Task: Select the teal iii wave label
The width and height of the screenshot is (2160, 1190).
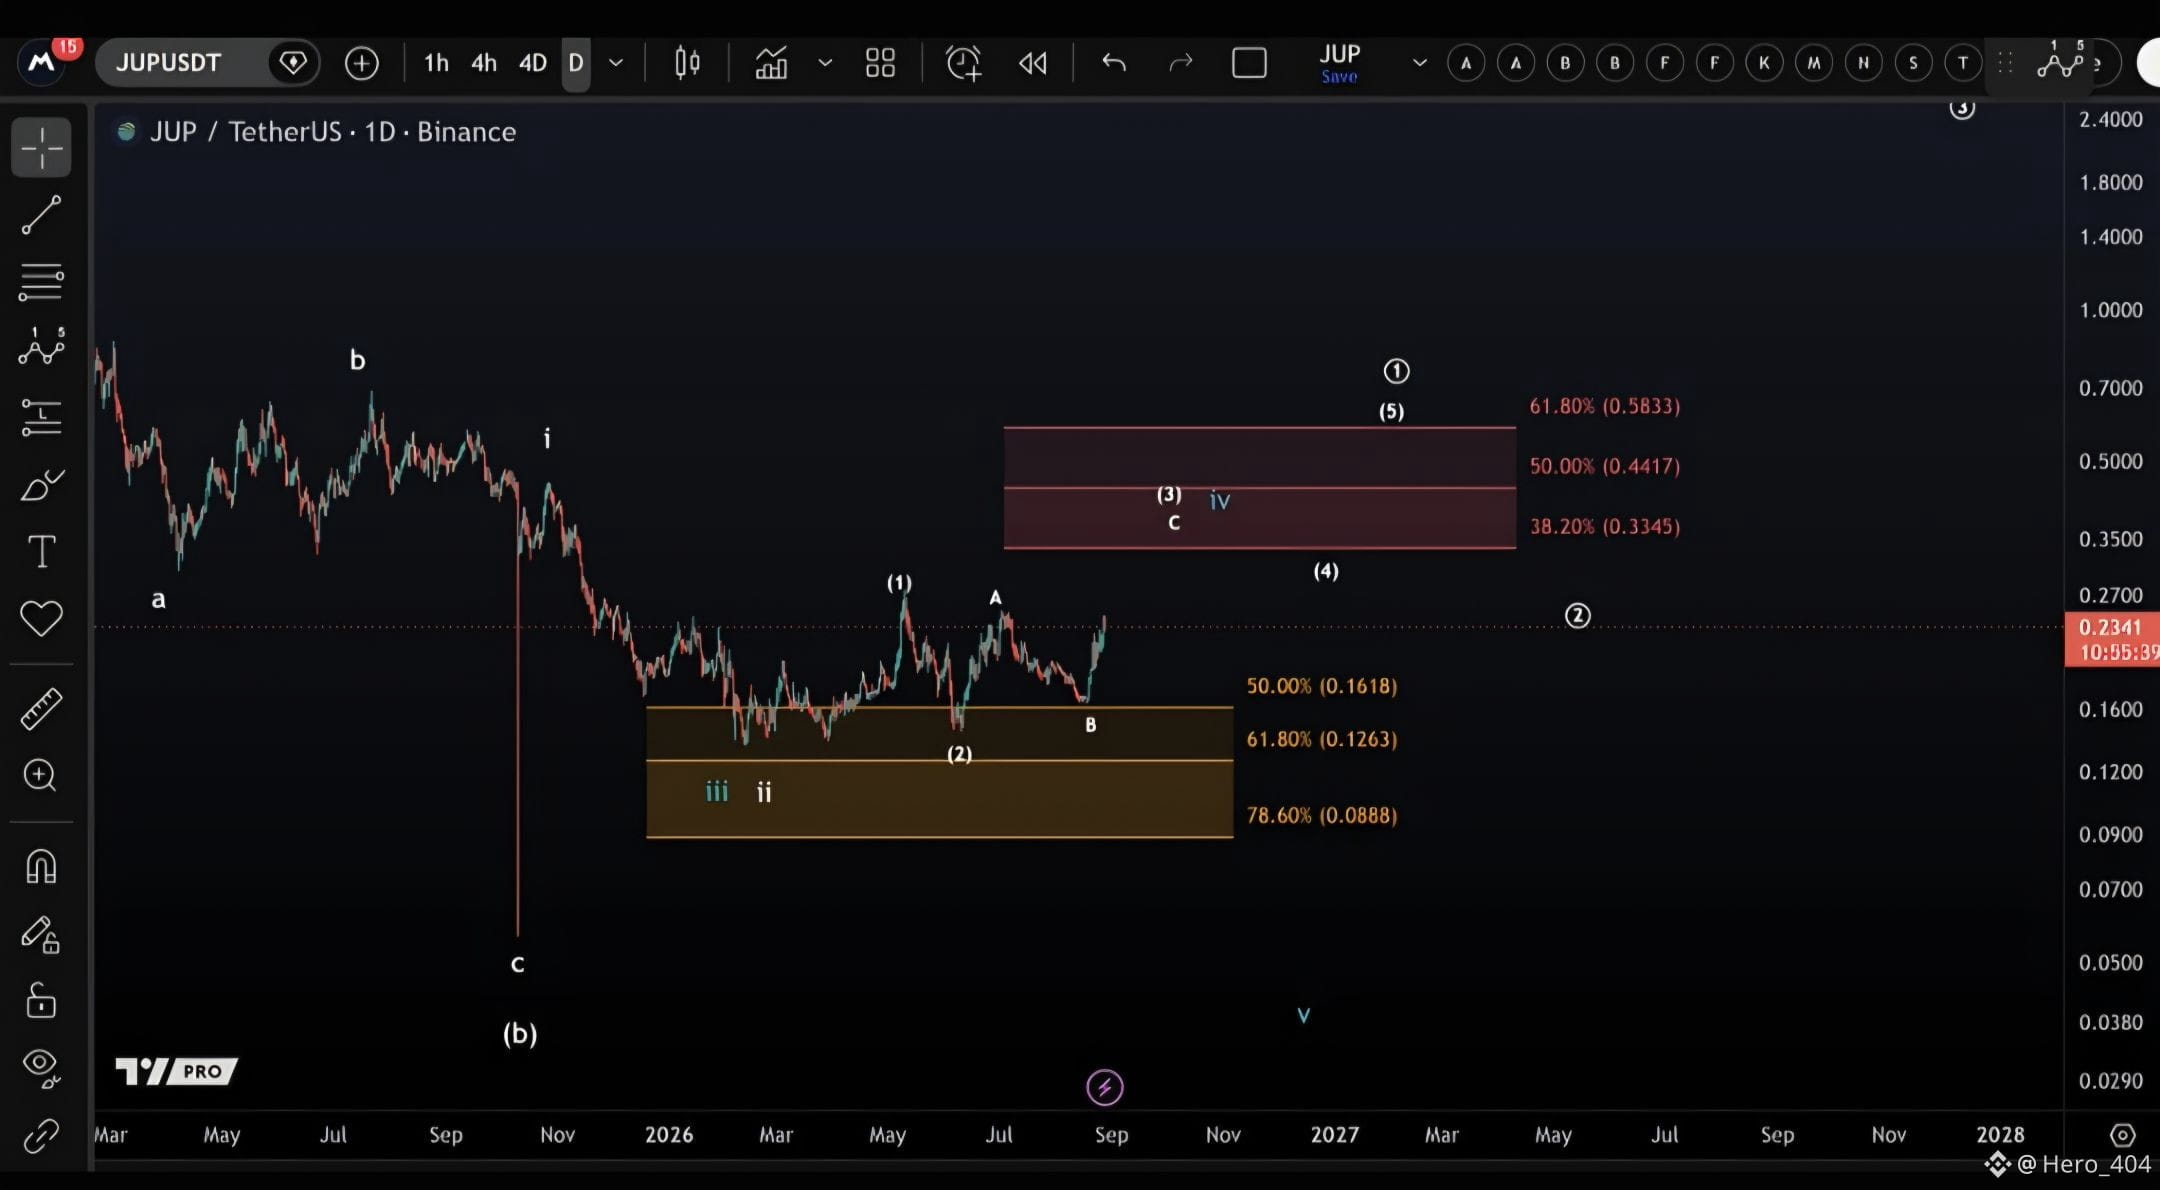Action: coord(717,792)
